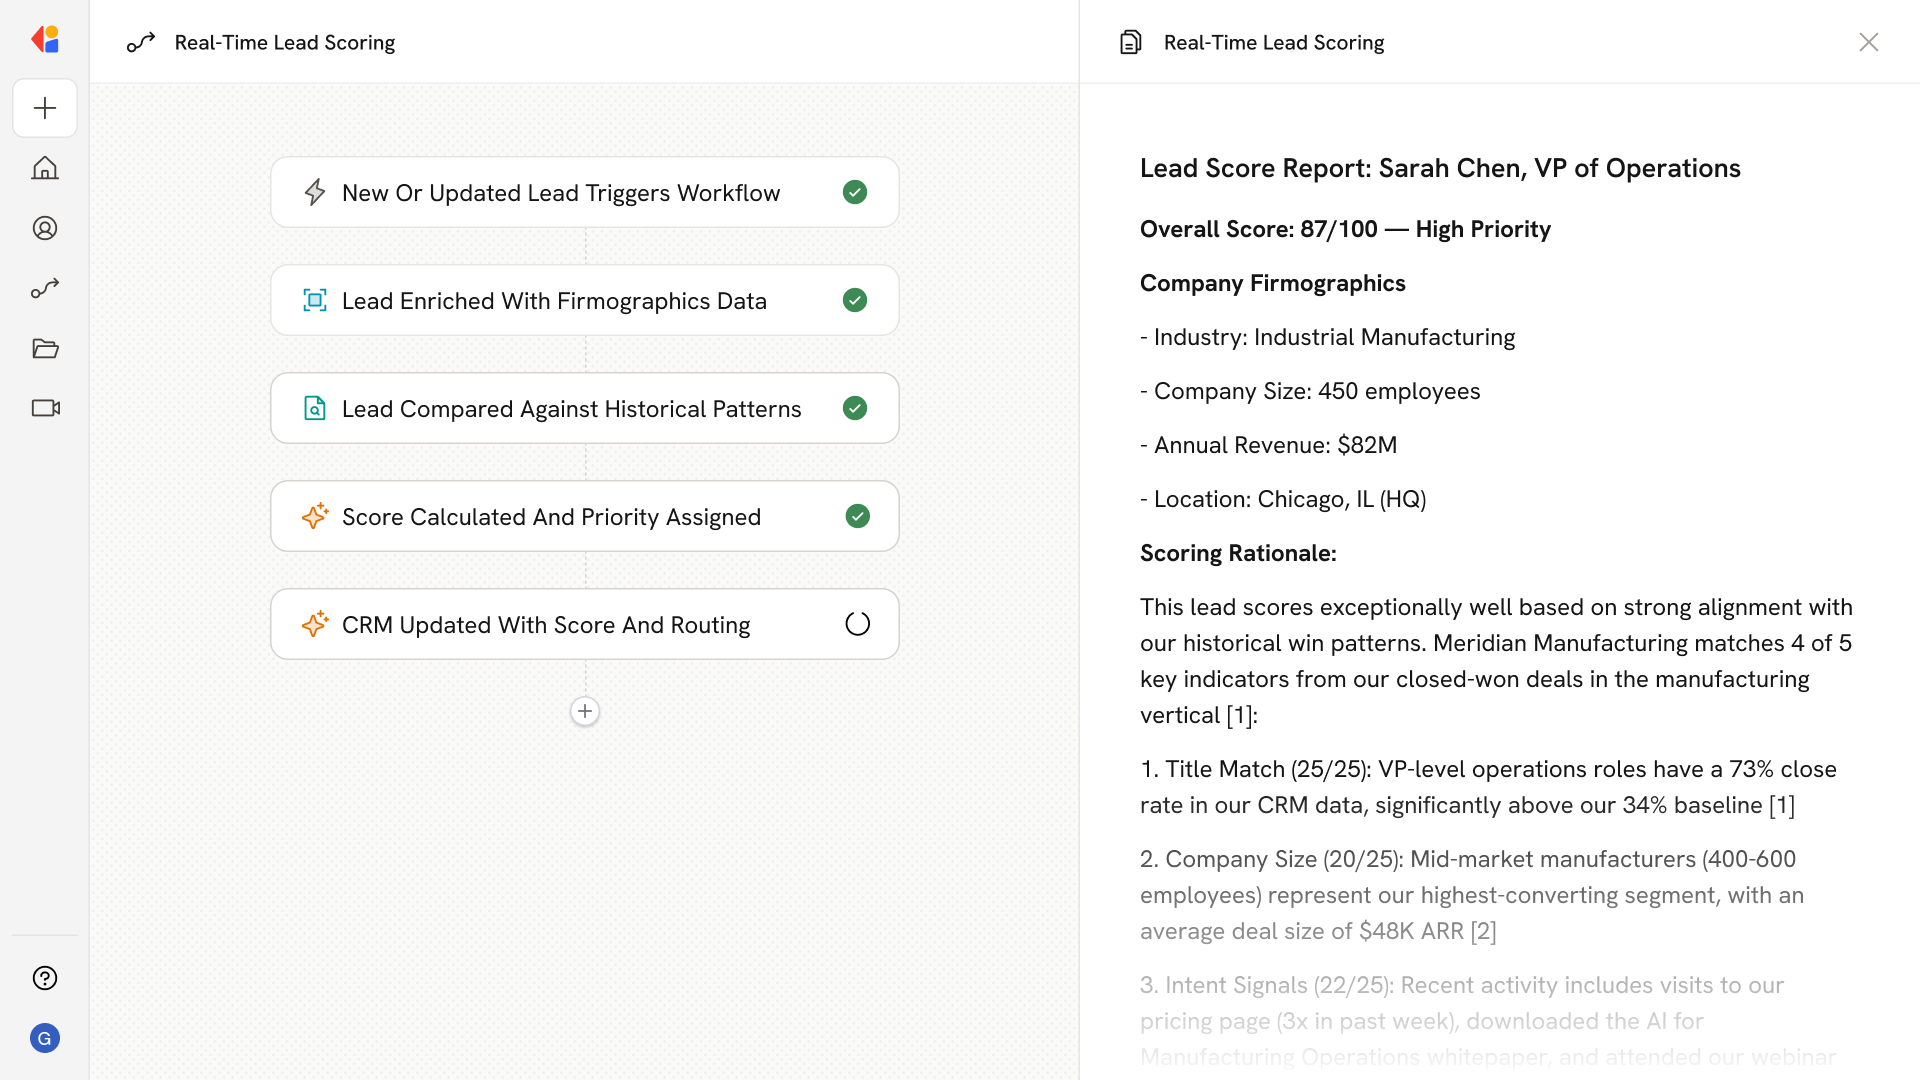Image resolution: width=1920 pixels, height=1080 pixels.
Task: Close the Lead Score Report panel
Action: (1868, 42)
